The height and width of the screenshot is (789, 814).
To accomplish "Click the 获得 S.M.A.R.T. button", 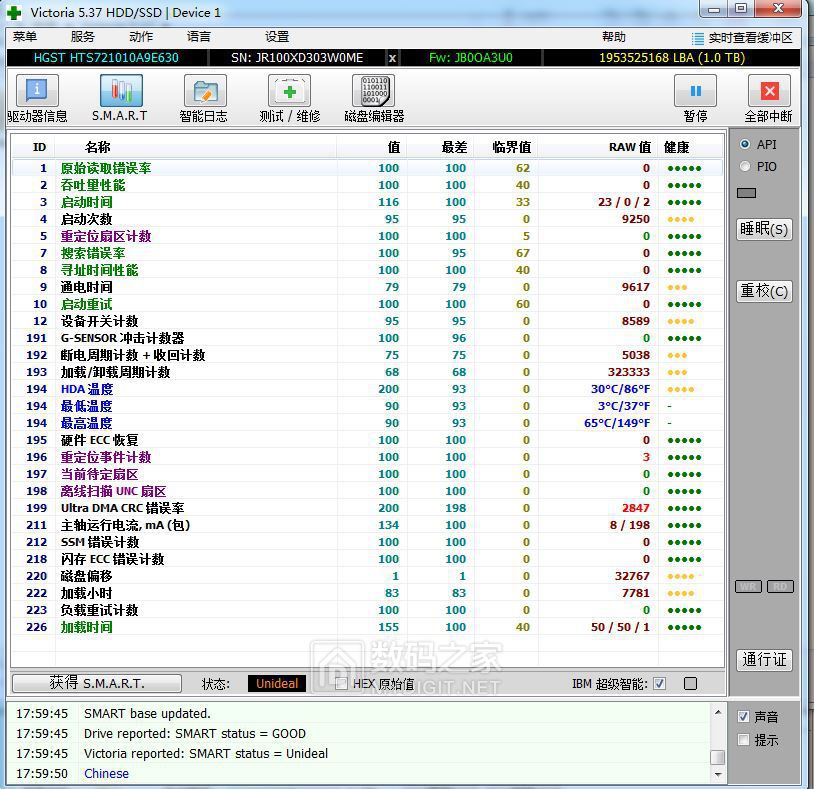I will [x=97, y=683].
